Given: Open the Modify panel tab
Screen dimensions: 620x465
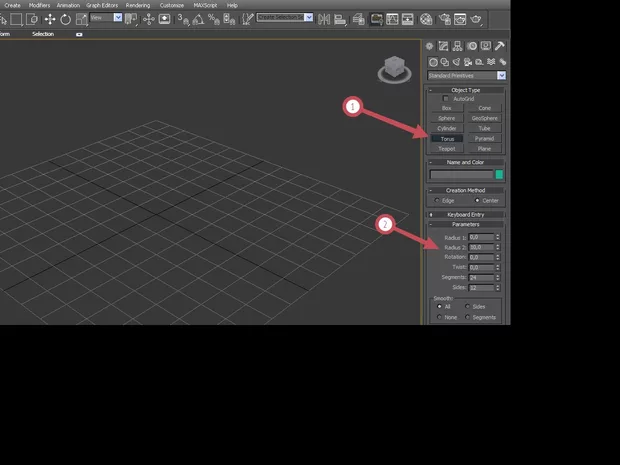Looking at the screenshot, I should [x=443, y=46].
